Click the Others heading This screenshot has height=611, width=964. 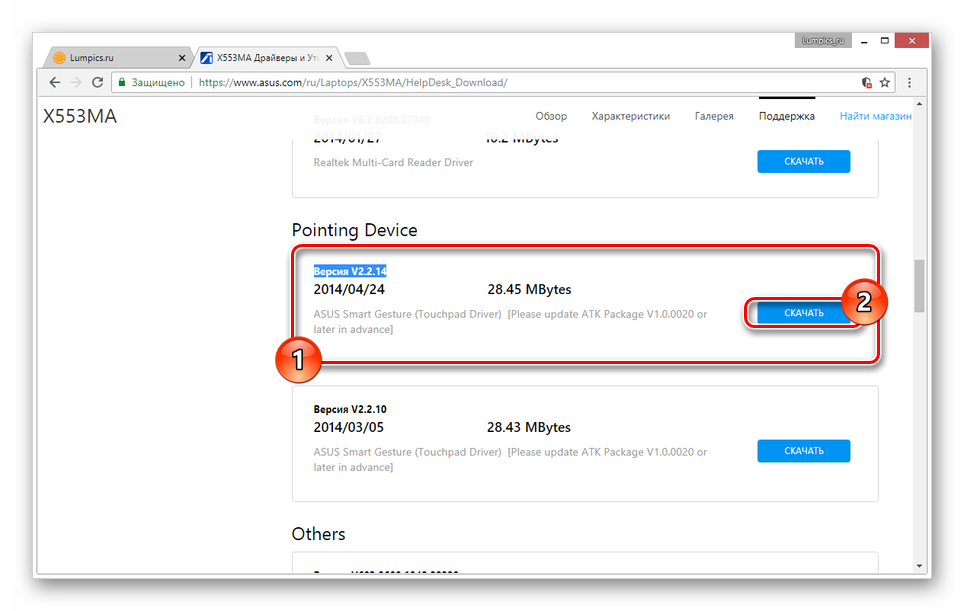[x=318, y=534]
